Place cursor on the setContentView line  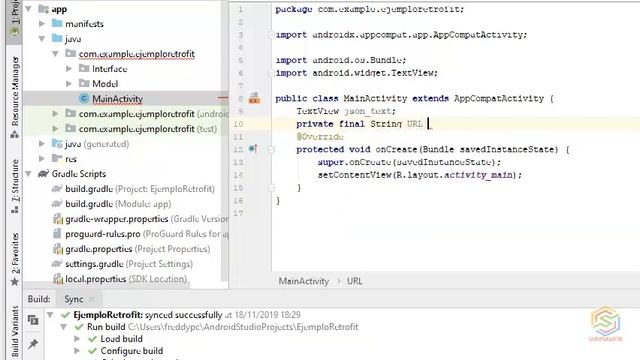(x=420, y=175)
